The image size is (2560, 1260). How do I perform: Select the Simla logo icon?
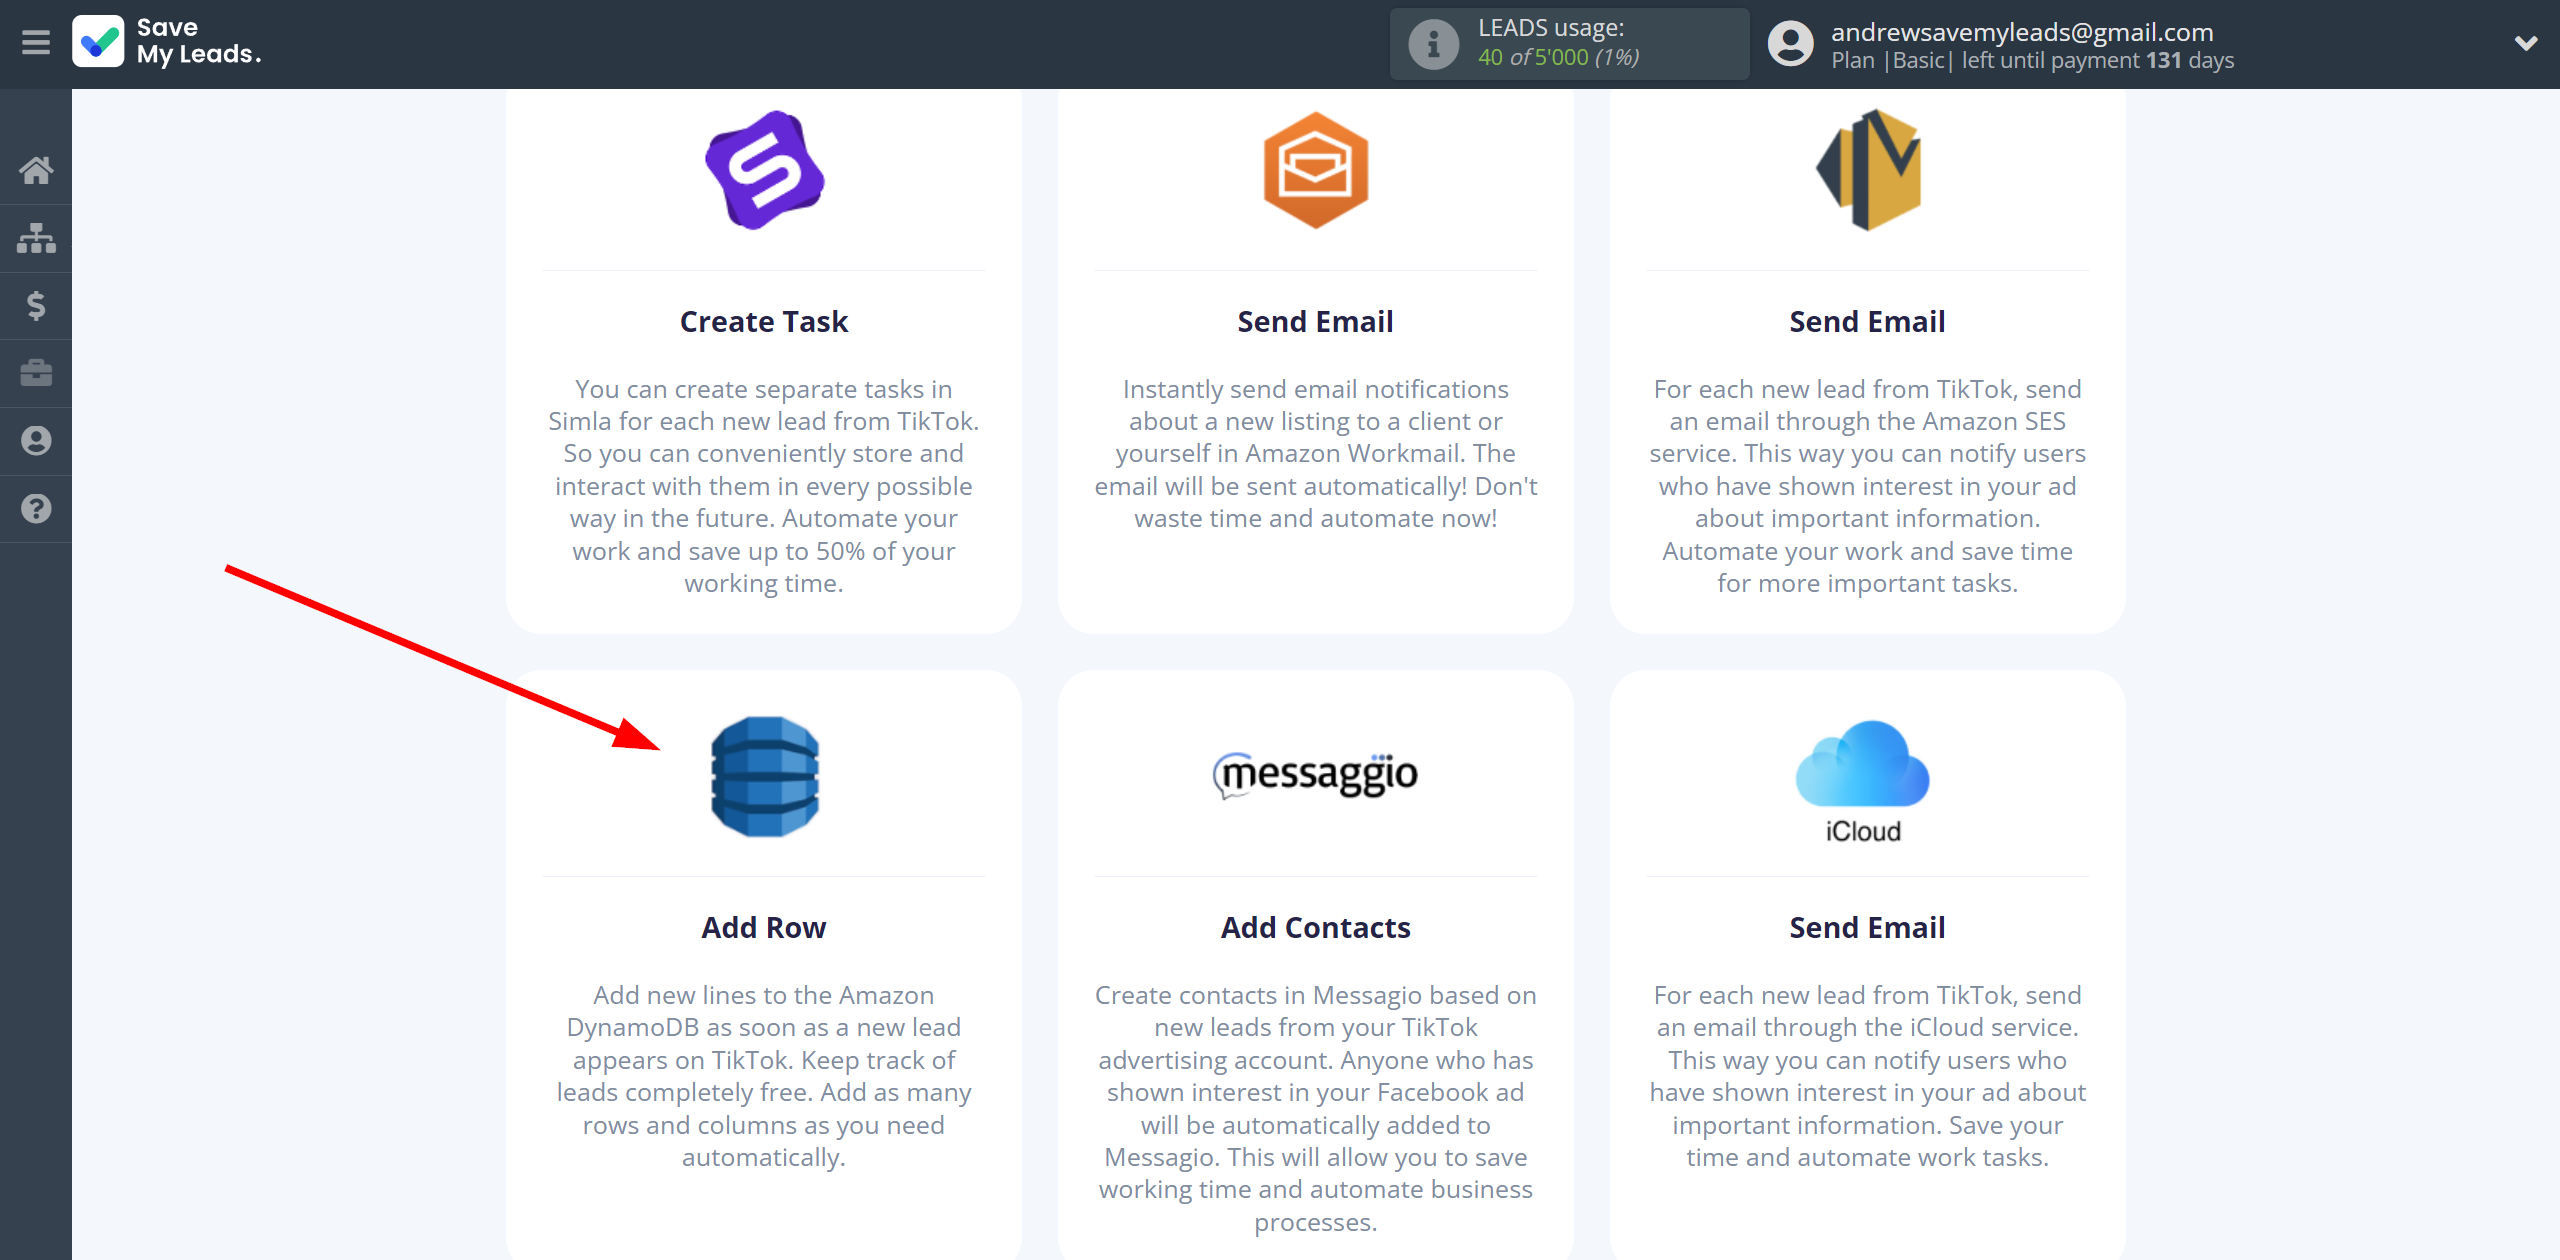pyautogui.click(x=764, y=170)
